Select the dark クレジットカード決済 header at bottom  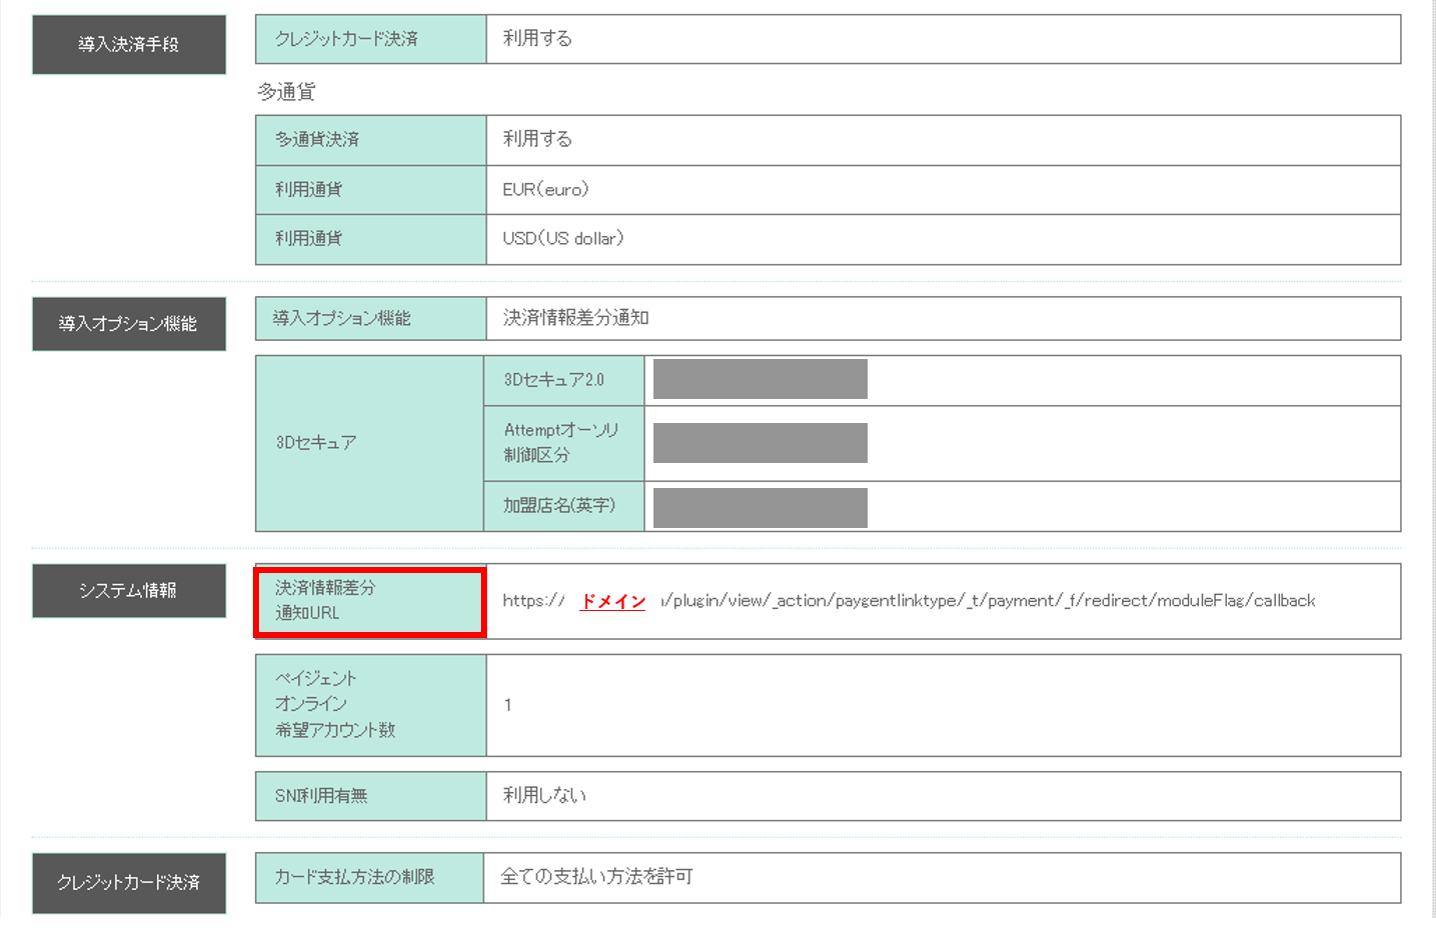coord(129,882)
